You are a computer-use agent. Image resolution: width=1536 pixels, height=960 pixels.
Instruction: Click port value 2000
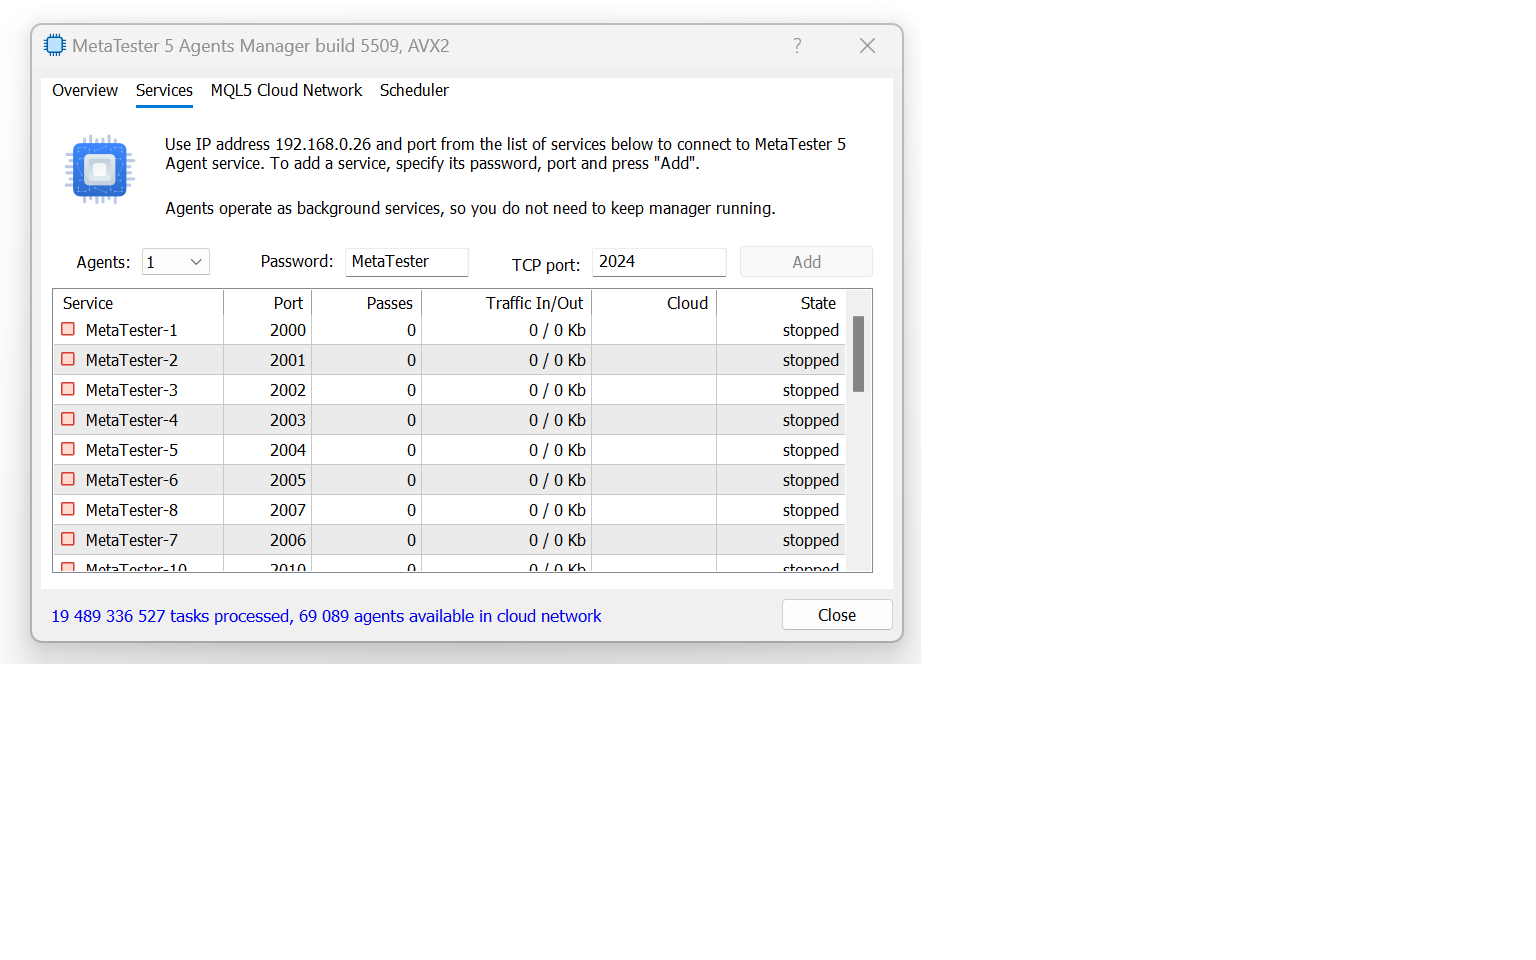pos(288,330)
